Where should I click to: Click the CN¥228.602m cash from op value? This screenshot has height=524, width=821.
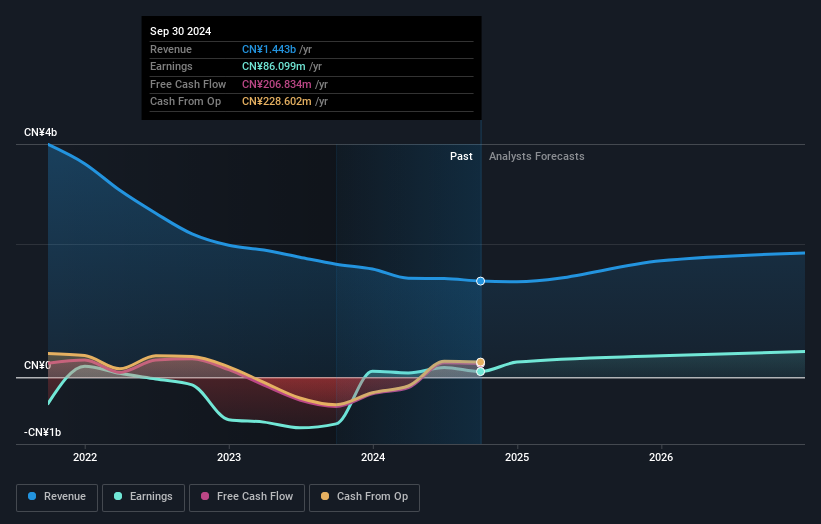point(276,102)
